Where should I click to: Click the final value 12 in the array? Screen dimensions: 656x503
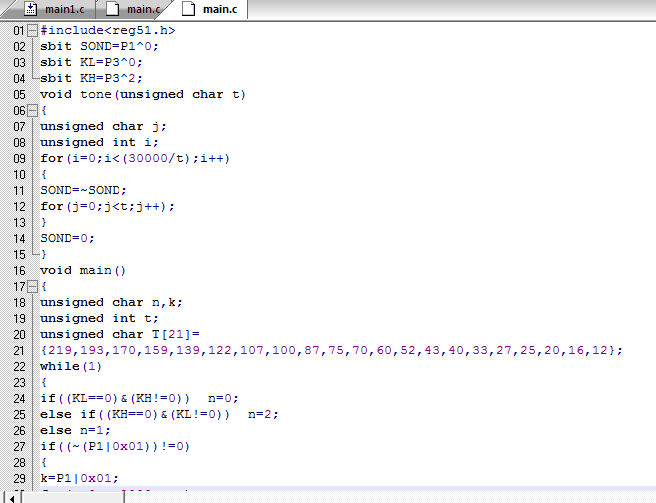(x=600, y=350)
